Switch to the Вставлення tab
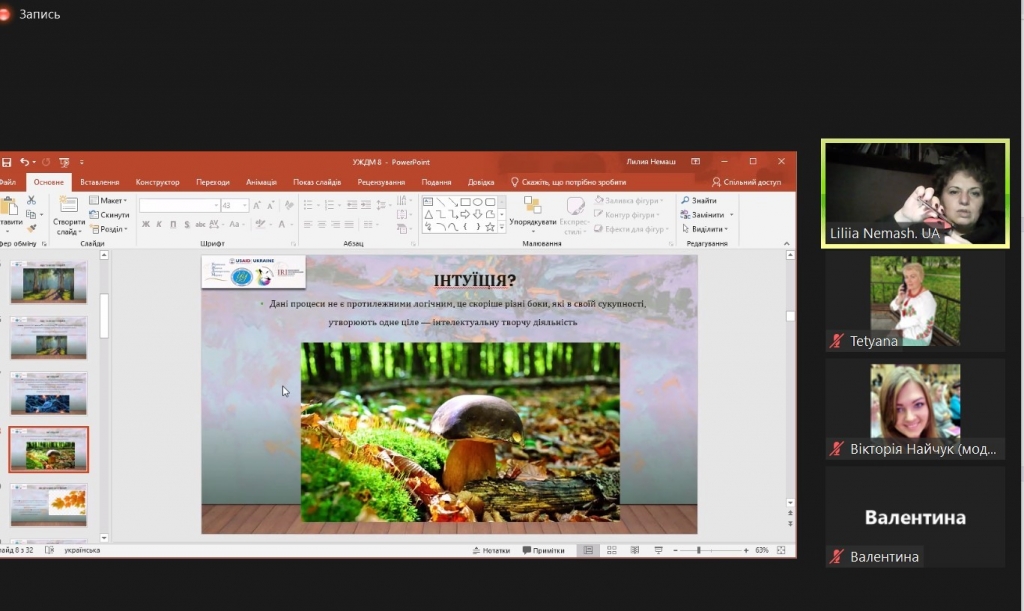 99,182
